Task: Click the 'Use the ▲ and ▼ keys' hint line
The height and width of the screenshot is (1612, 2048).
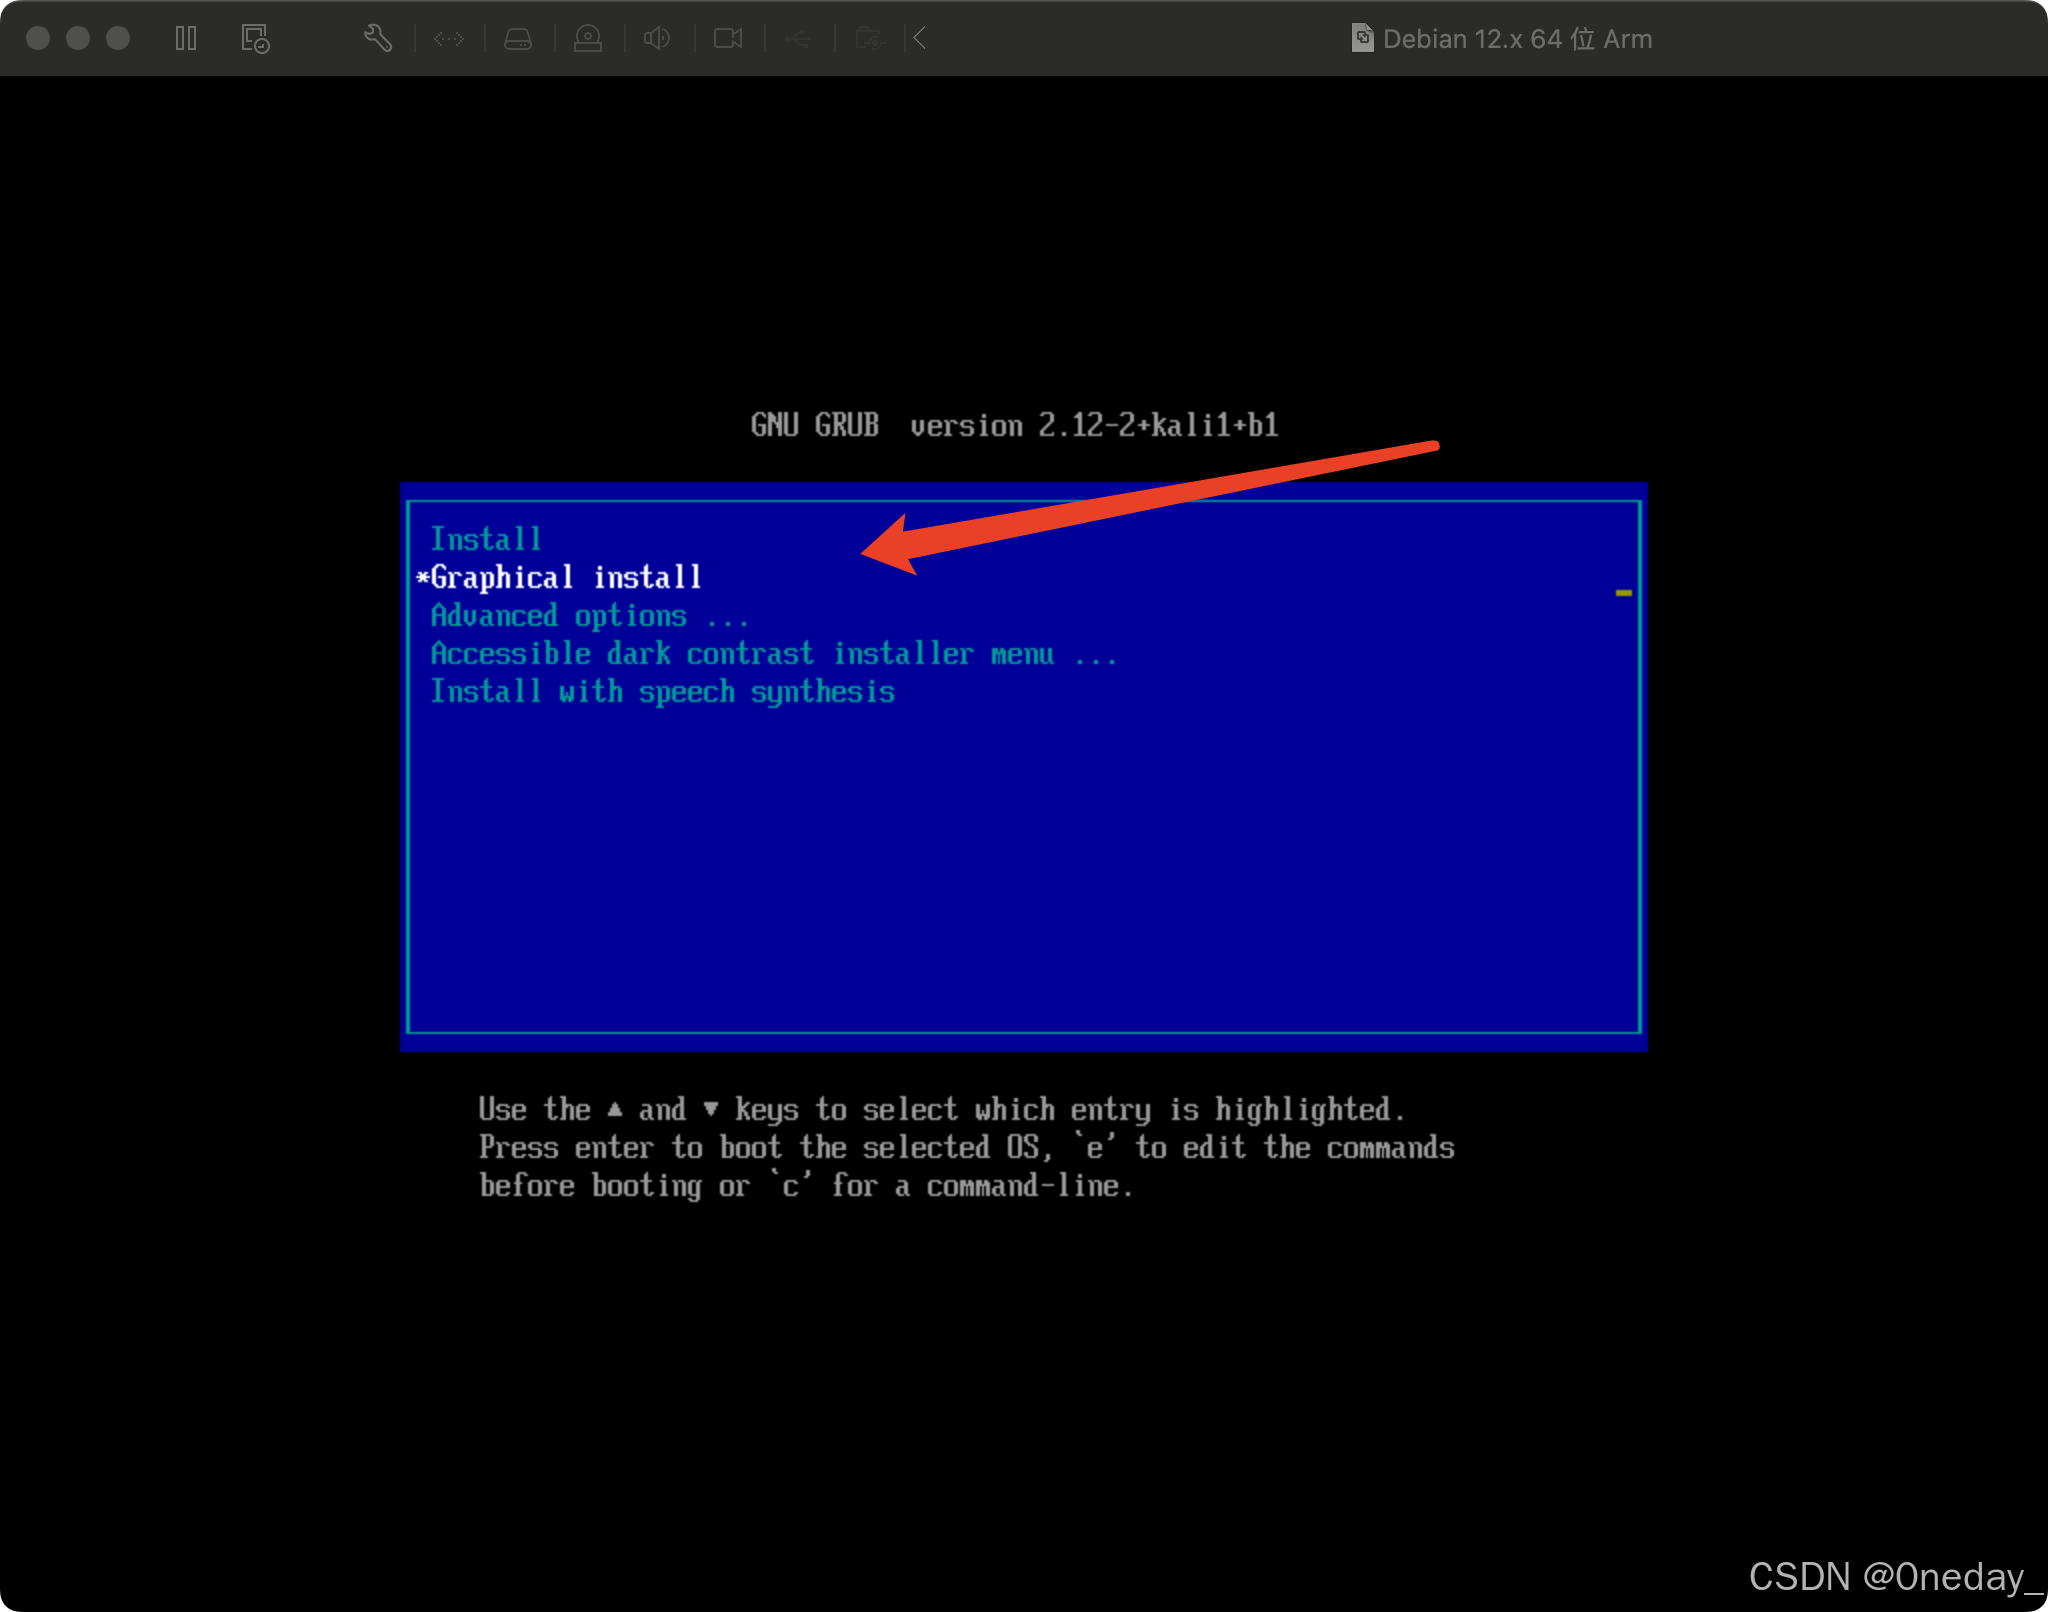Action: pos(942,1109)
